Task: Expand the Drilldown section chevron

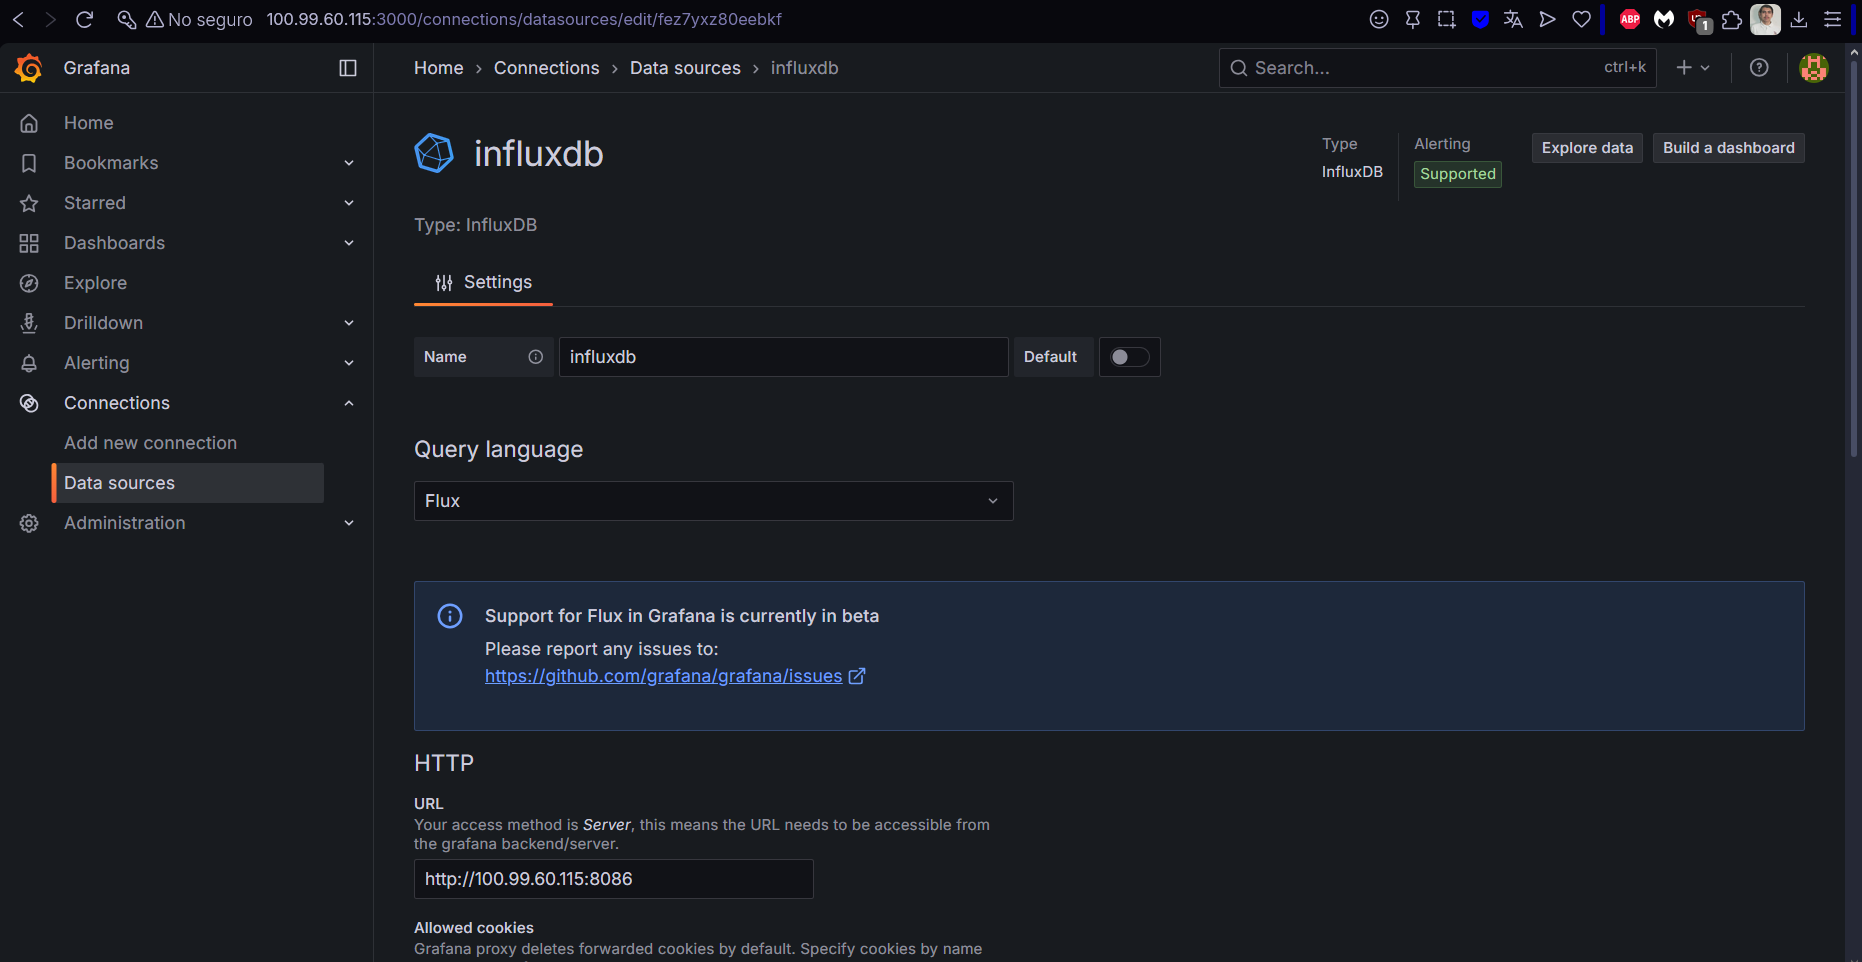Action: (x=349, y=323)
